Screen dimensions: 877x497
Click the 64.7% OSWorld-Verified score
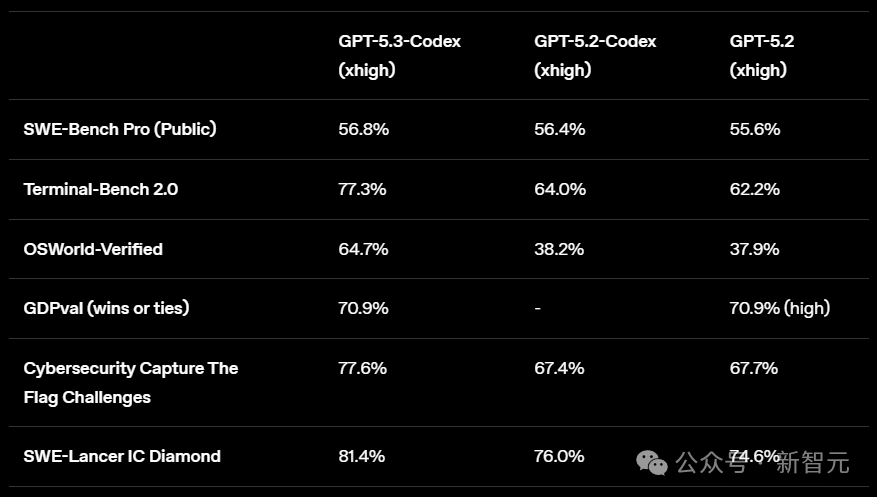click(363, 249)
